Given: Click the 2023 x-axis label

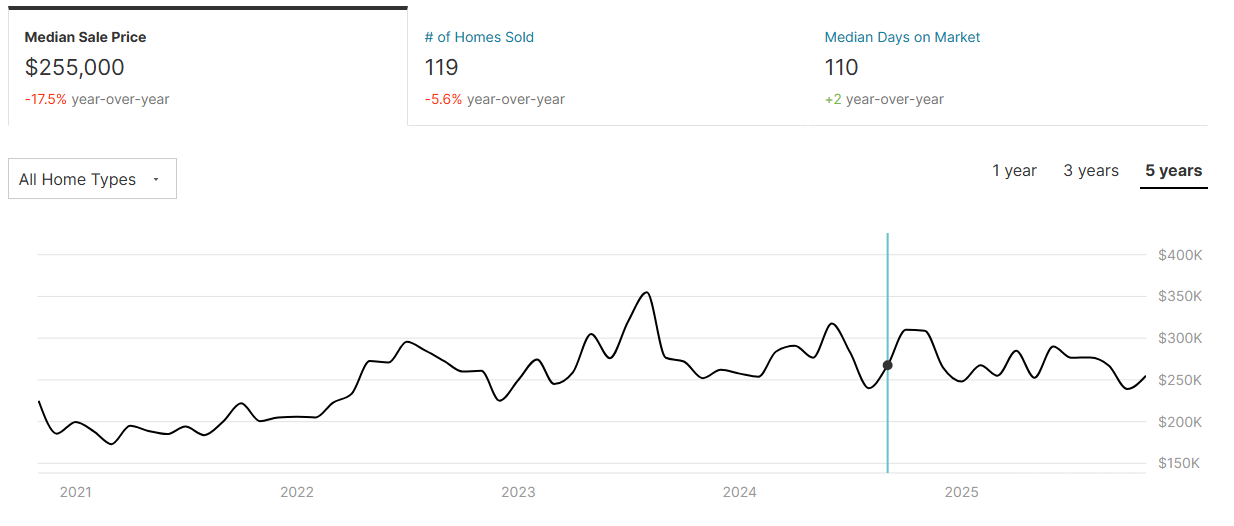Looking at the screenshot, I should pyautogui.click(x=518, y=492).
